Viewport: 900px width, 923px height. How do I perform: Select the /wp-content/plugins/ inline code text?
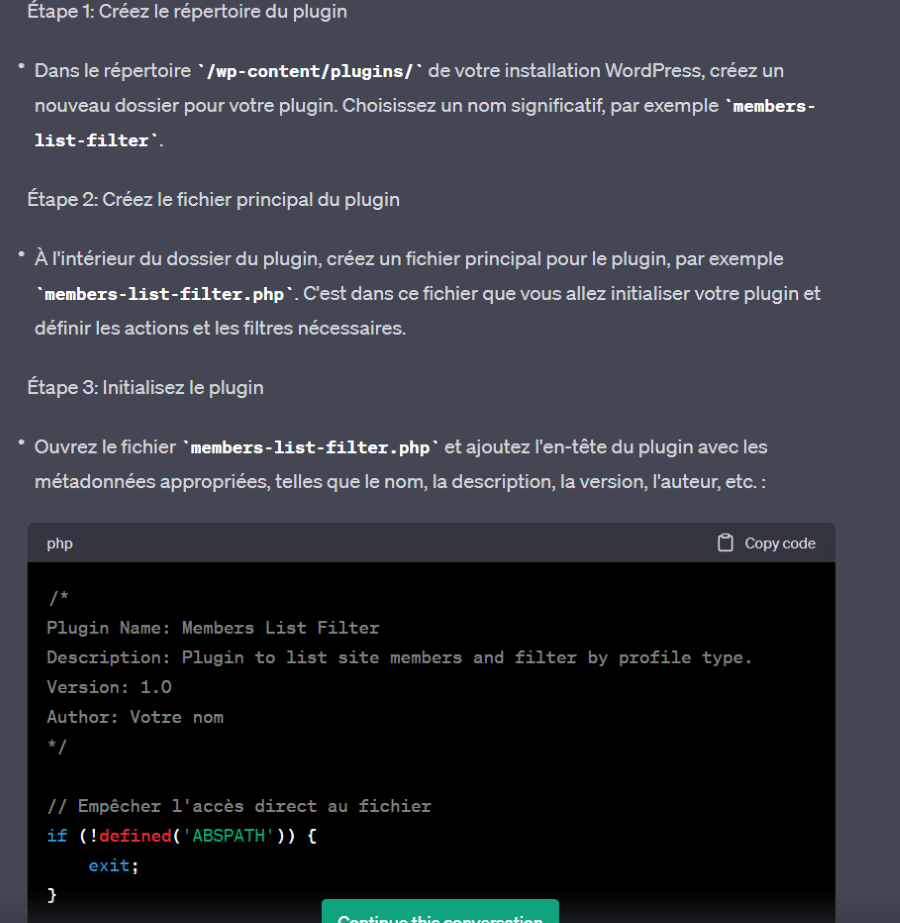click(x=310, y=71)
